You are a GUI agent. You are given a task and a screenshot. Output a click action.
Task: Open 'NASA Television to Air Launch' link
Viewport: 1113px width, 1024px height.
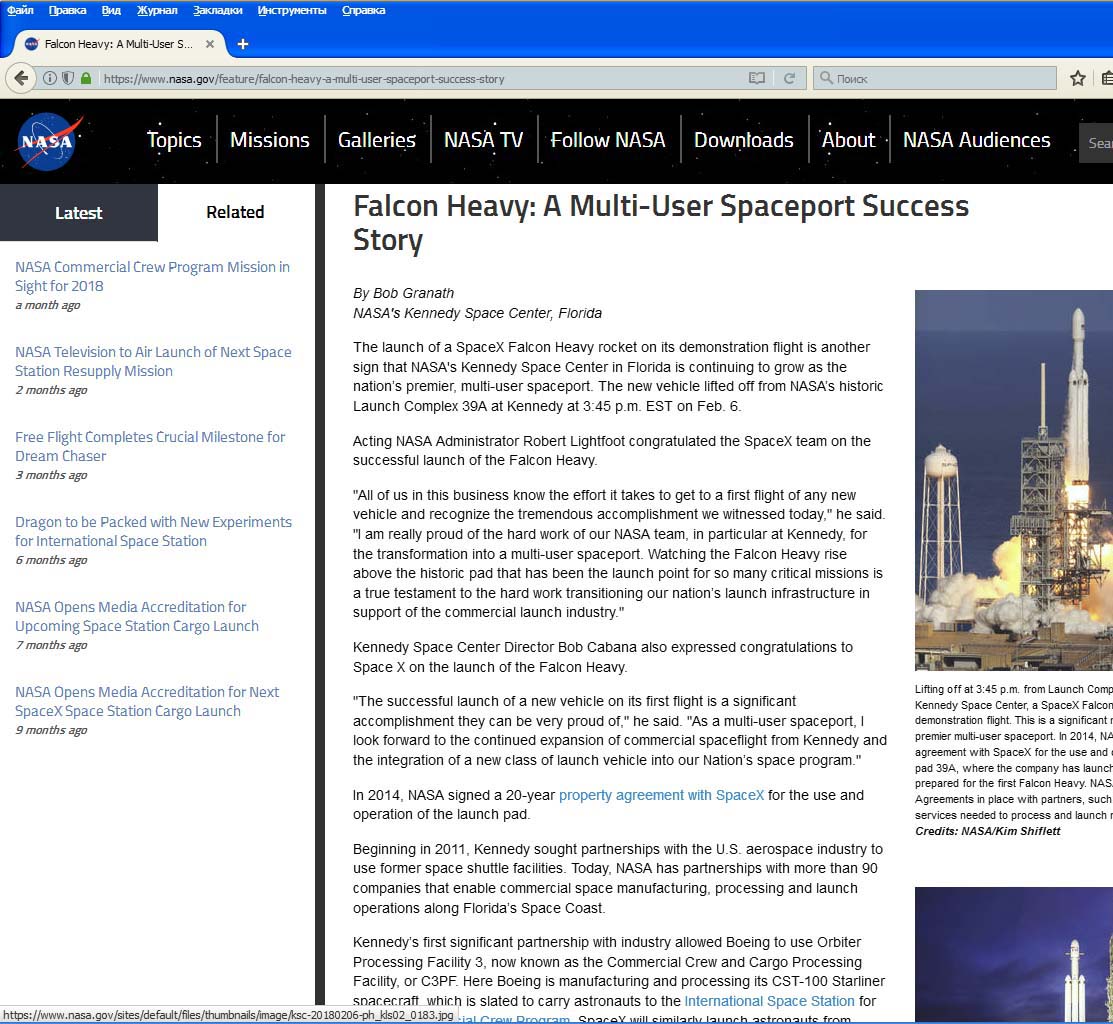pos(153,361)
